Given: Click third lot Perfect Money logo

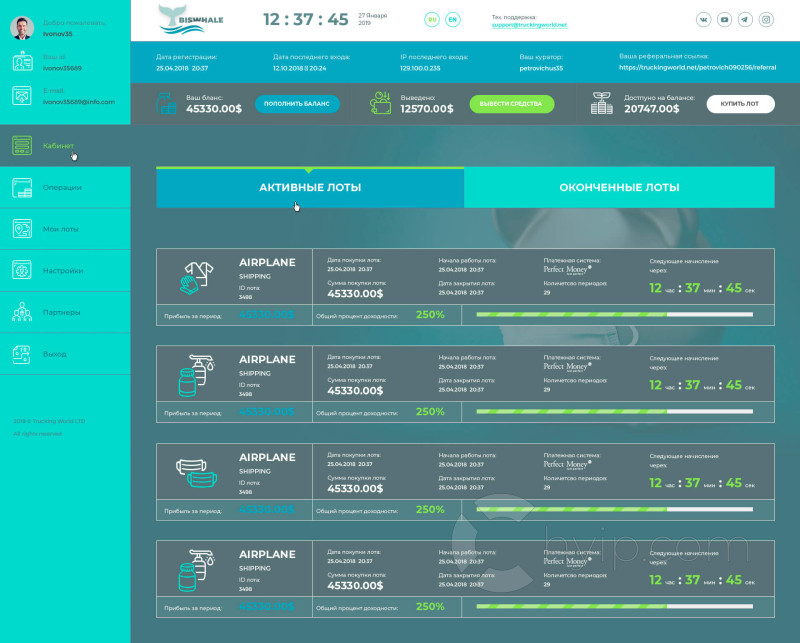Looking at the screenshot, I should click(x=567, y=465).
